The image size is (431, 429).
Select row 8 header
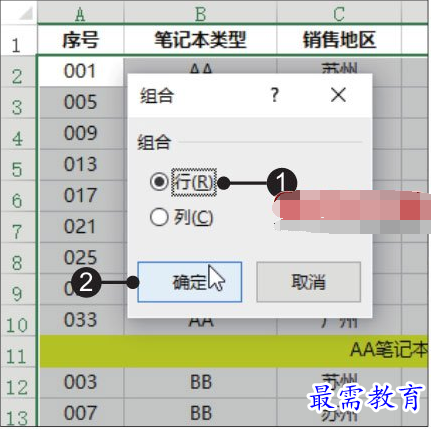point(18,258)
